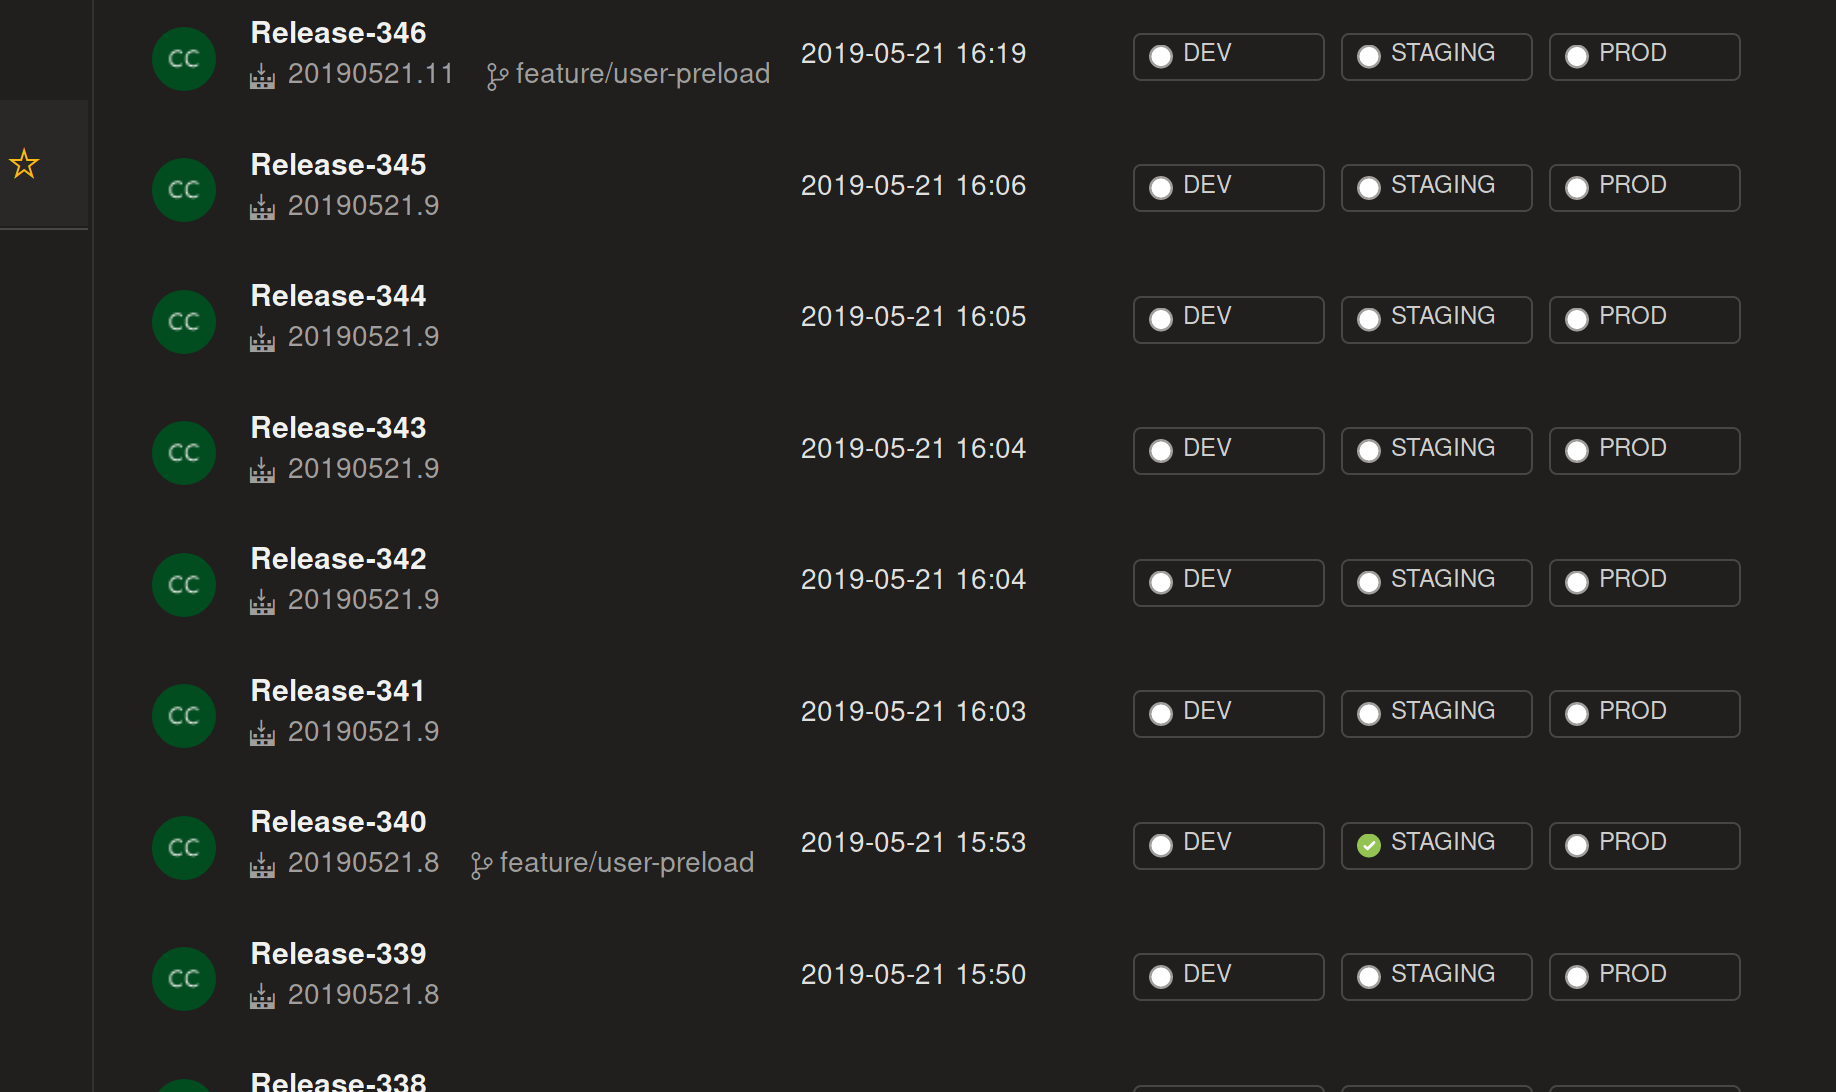Open the STAGING stage for Release-343
The width and height of the screenshot is (1836, 1092).
click(x=1436, y=450)
